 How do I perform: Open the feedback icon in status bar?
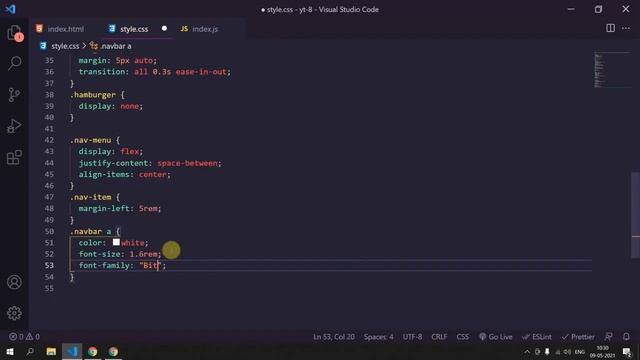(x=608, y=337)
